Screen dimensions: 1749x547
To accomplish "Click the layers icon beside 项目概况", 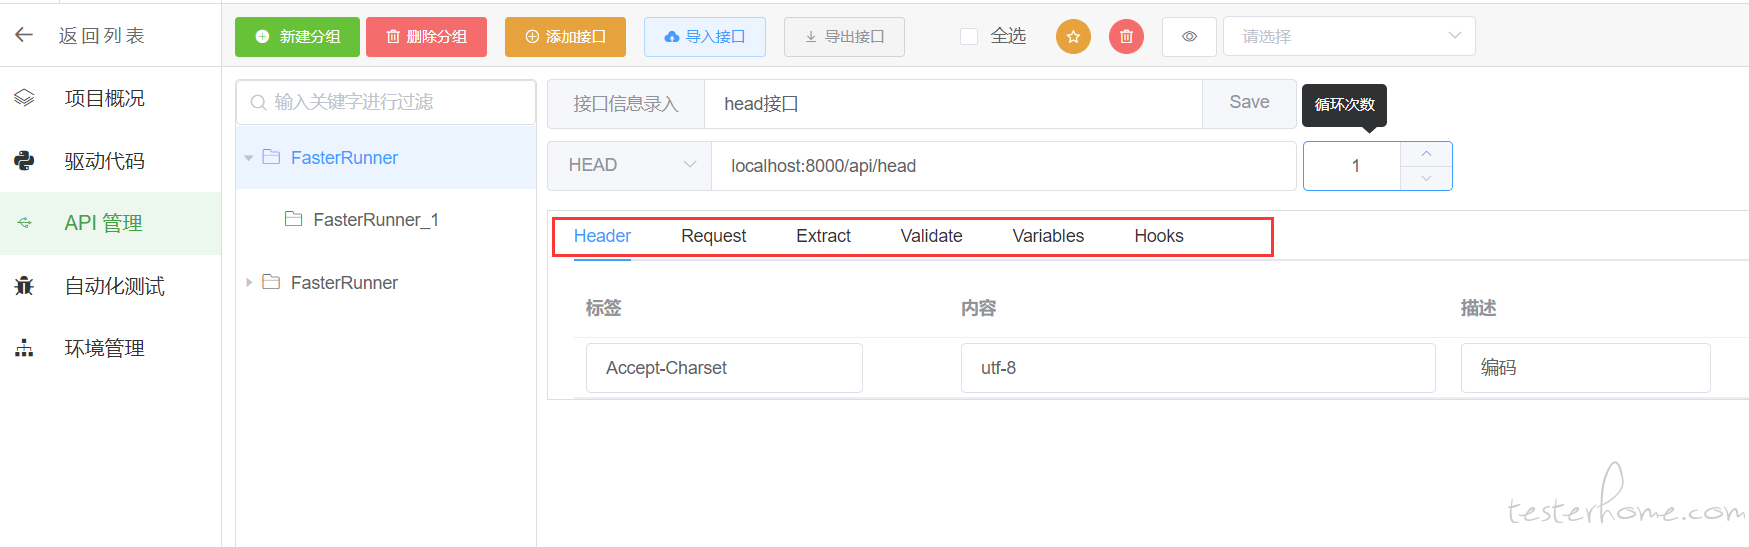I will (24, 98).
